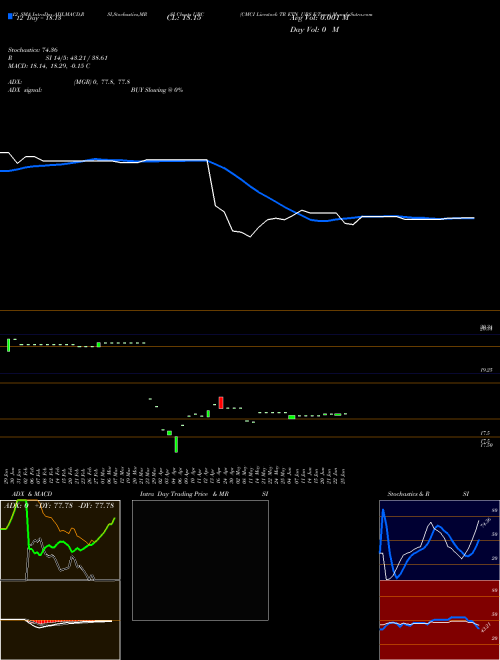Open the blue Stochastics chart panel

439,540
